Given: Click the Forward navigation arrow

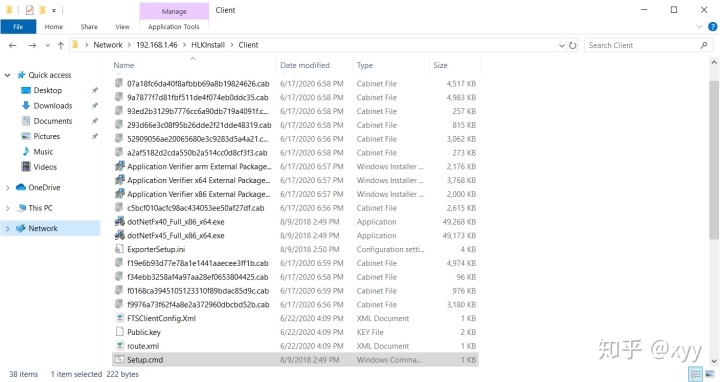Looking at the screenshot, I should pyautogui.click(x=32, y=45).
